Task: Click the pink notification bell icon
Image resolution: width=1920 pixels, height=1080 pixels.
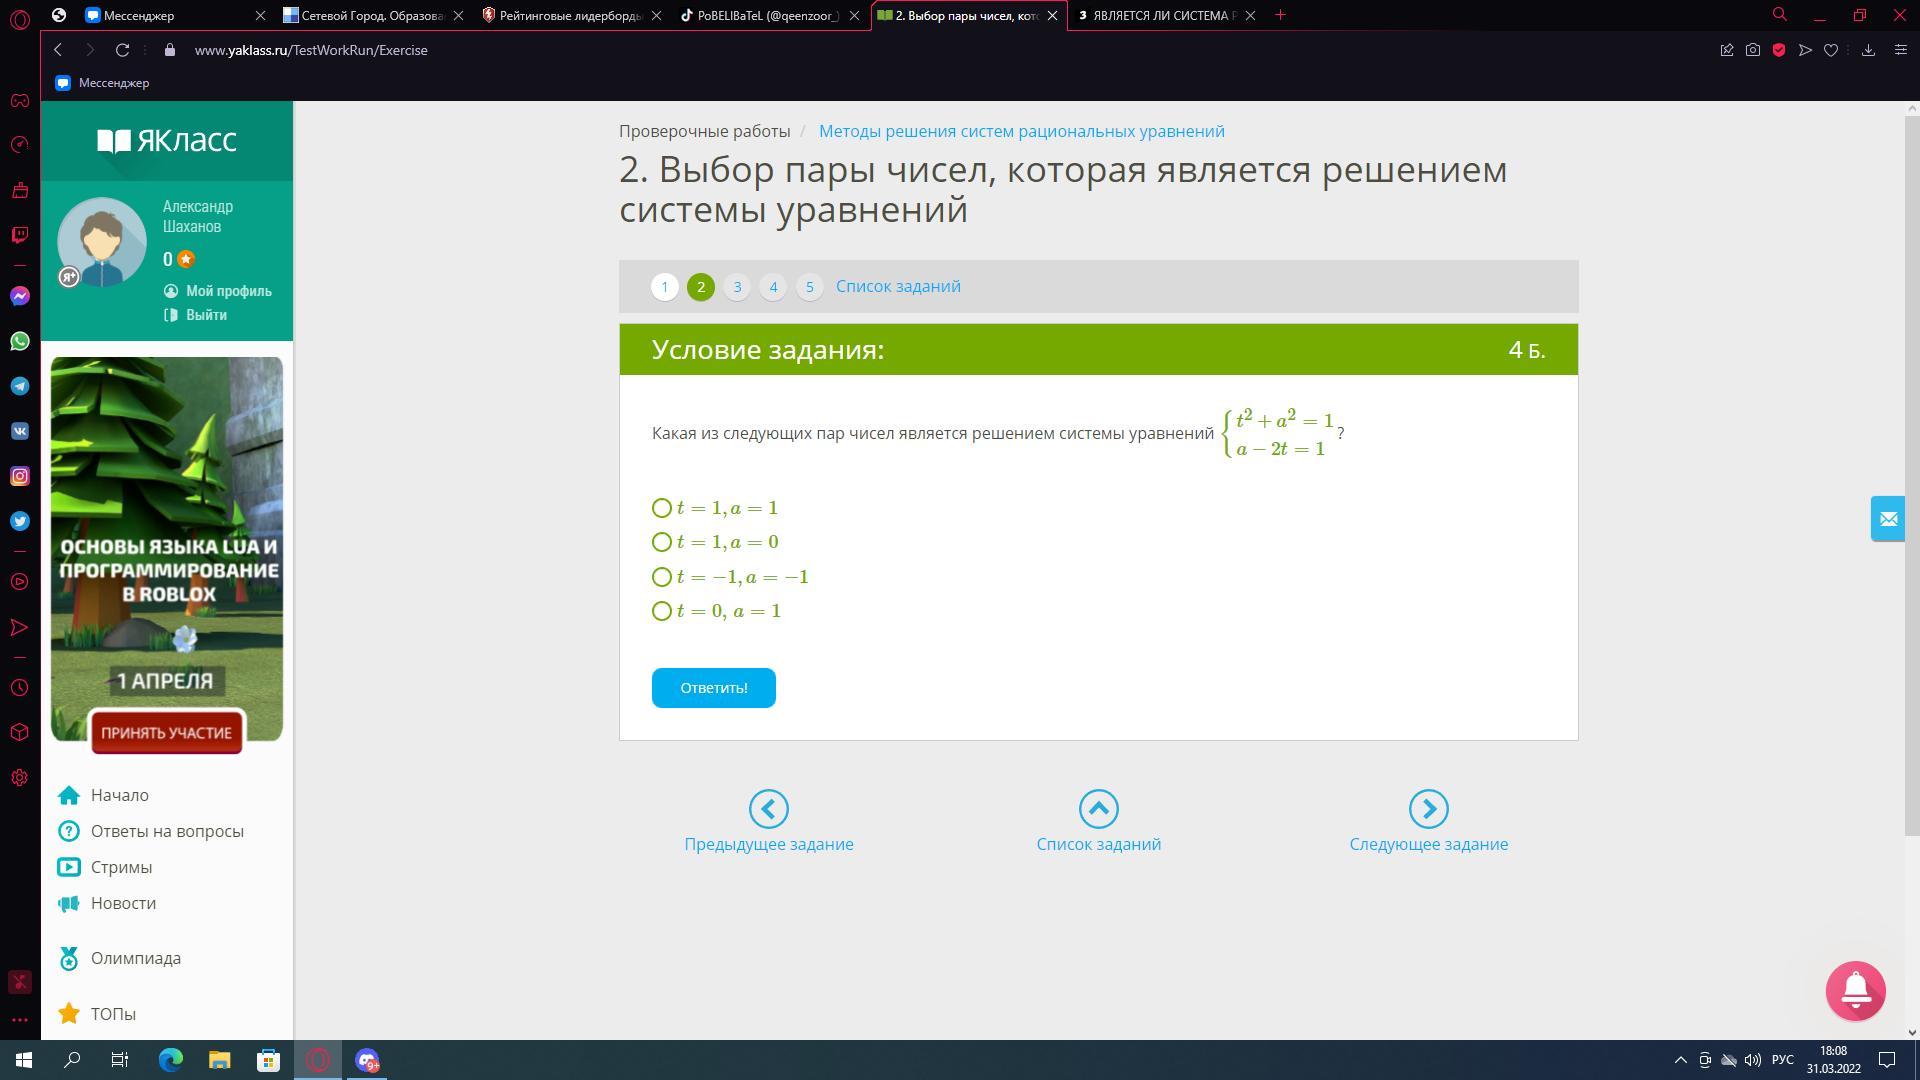Action: pyautogui.click(x=1855, y=990)
